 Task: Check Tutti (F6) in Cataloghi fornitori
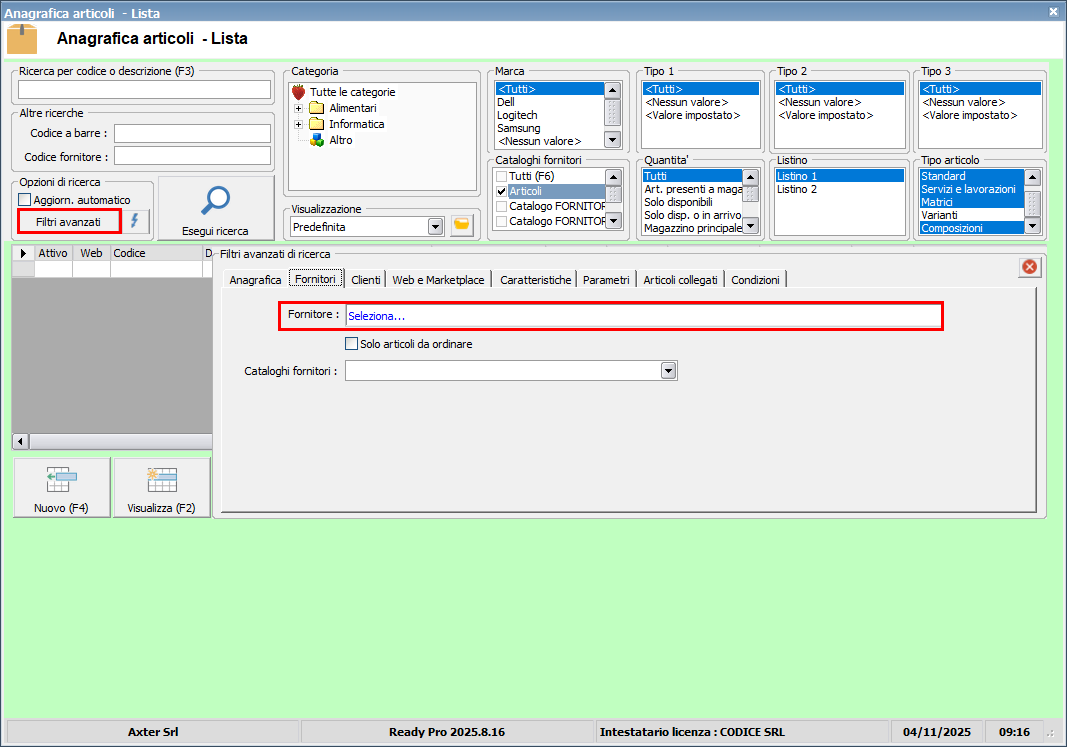pos(502,177)
